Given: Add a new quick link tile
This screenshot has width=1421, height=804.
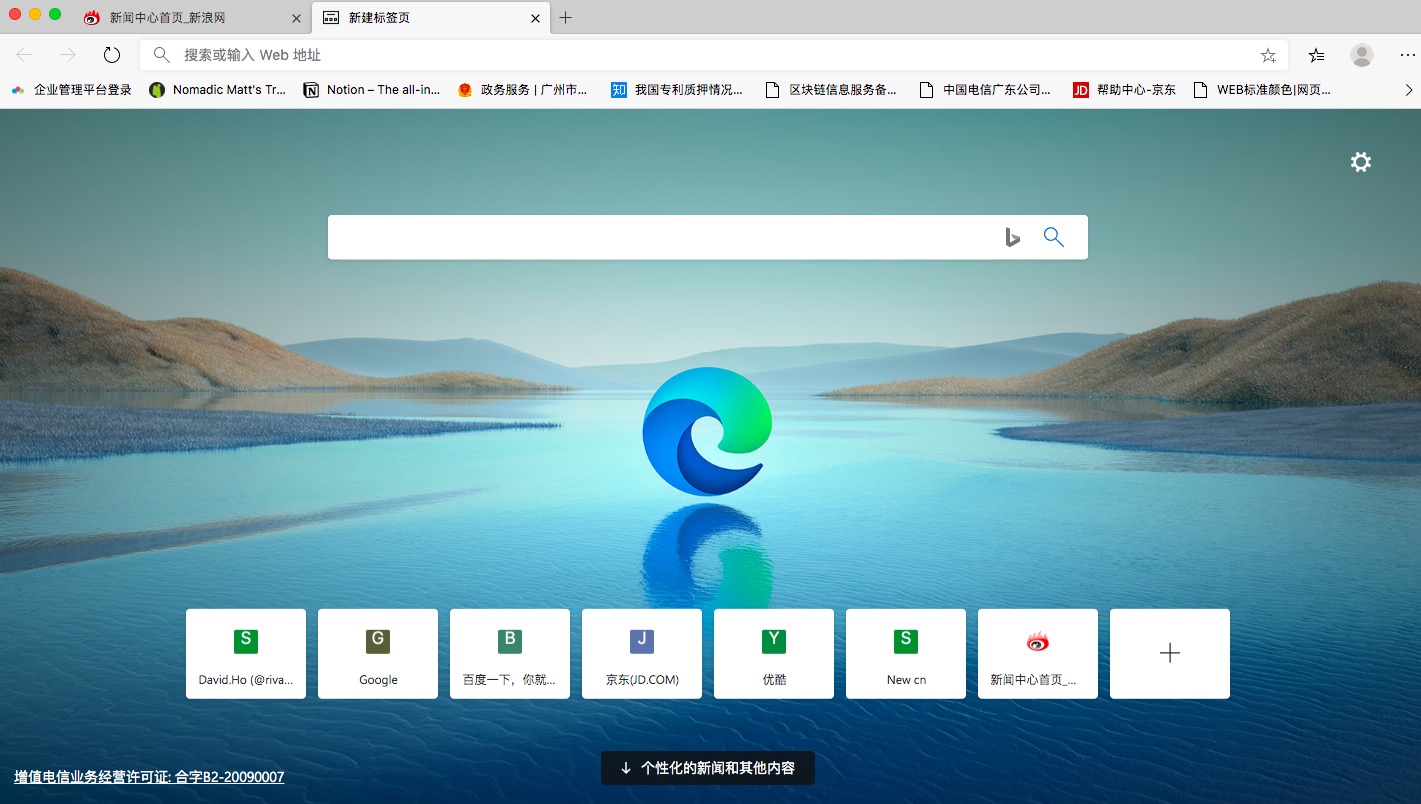Looking at the screenshot, I should 1170,653.
